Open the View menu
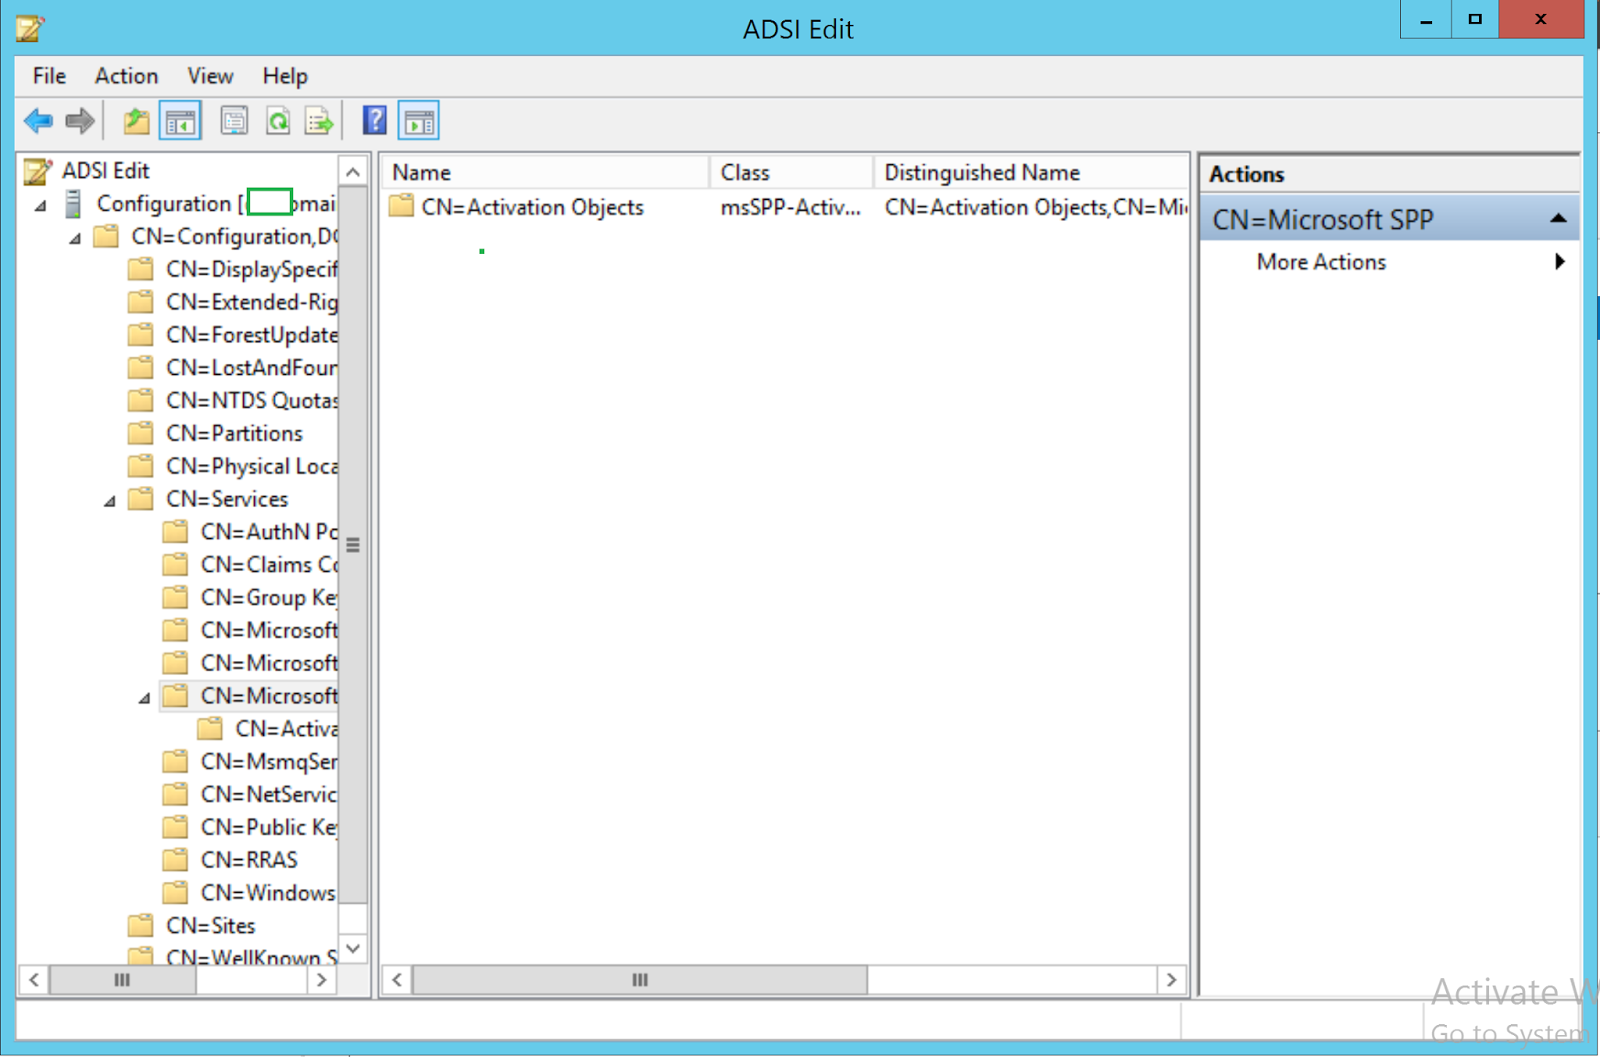1600x1057 pixels. (209, 76)
